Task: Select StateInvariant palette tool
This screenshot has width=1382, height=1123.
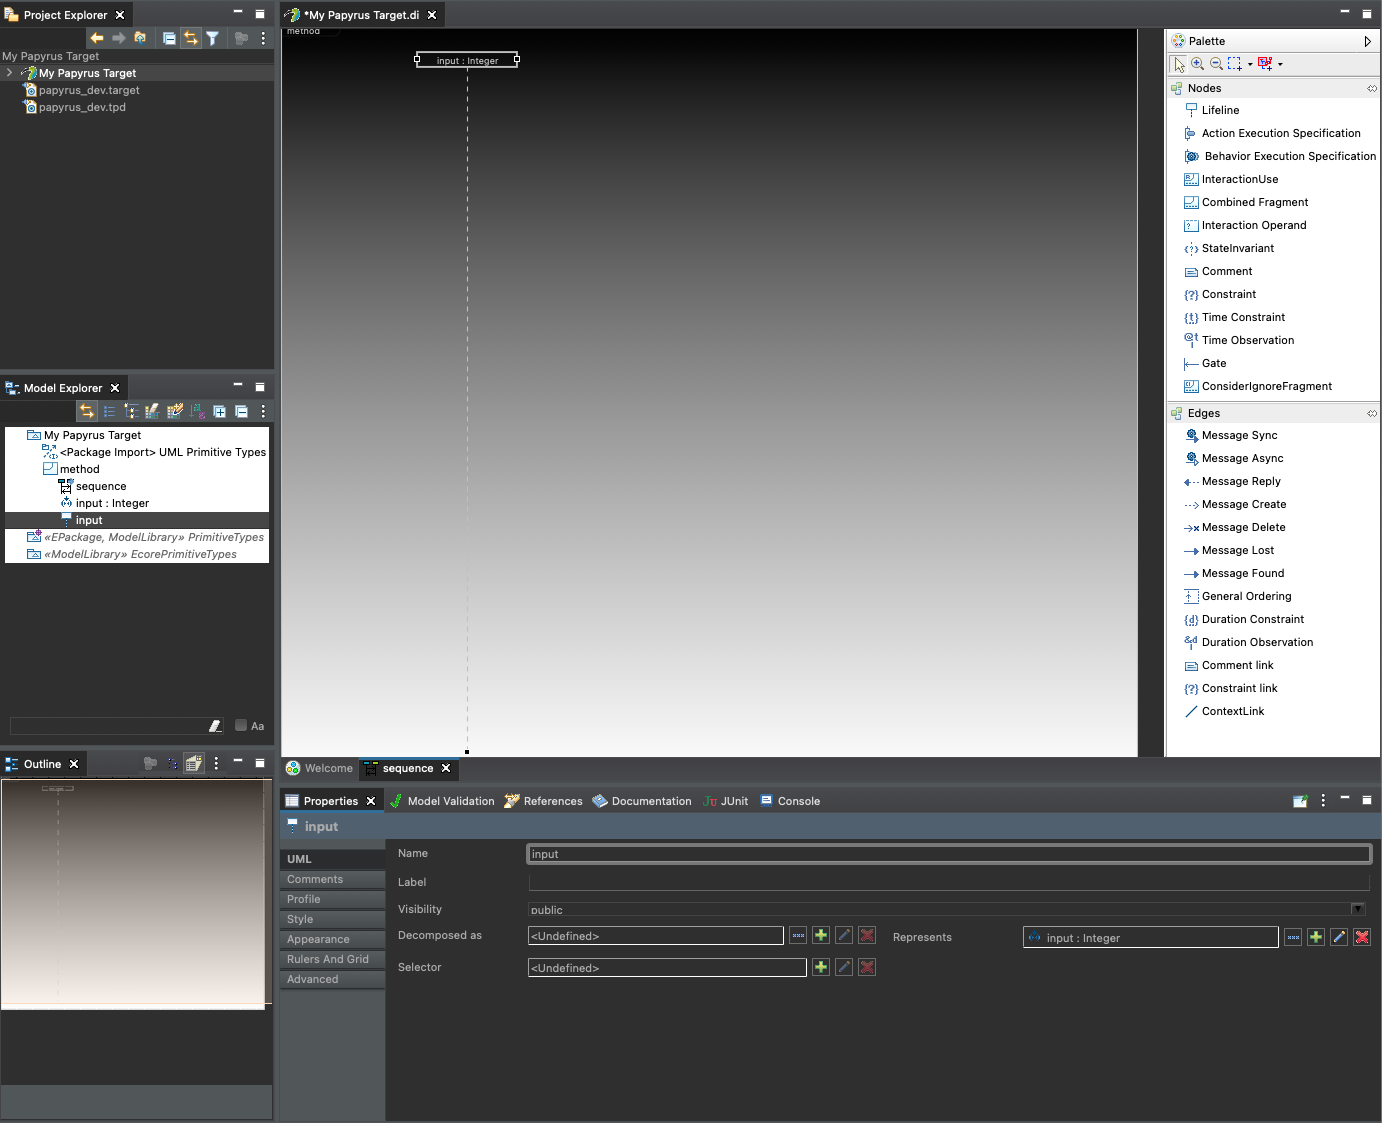Action: [x=1229, y=248]
